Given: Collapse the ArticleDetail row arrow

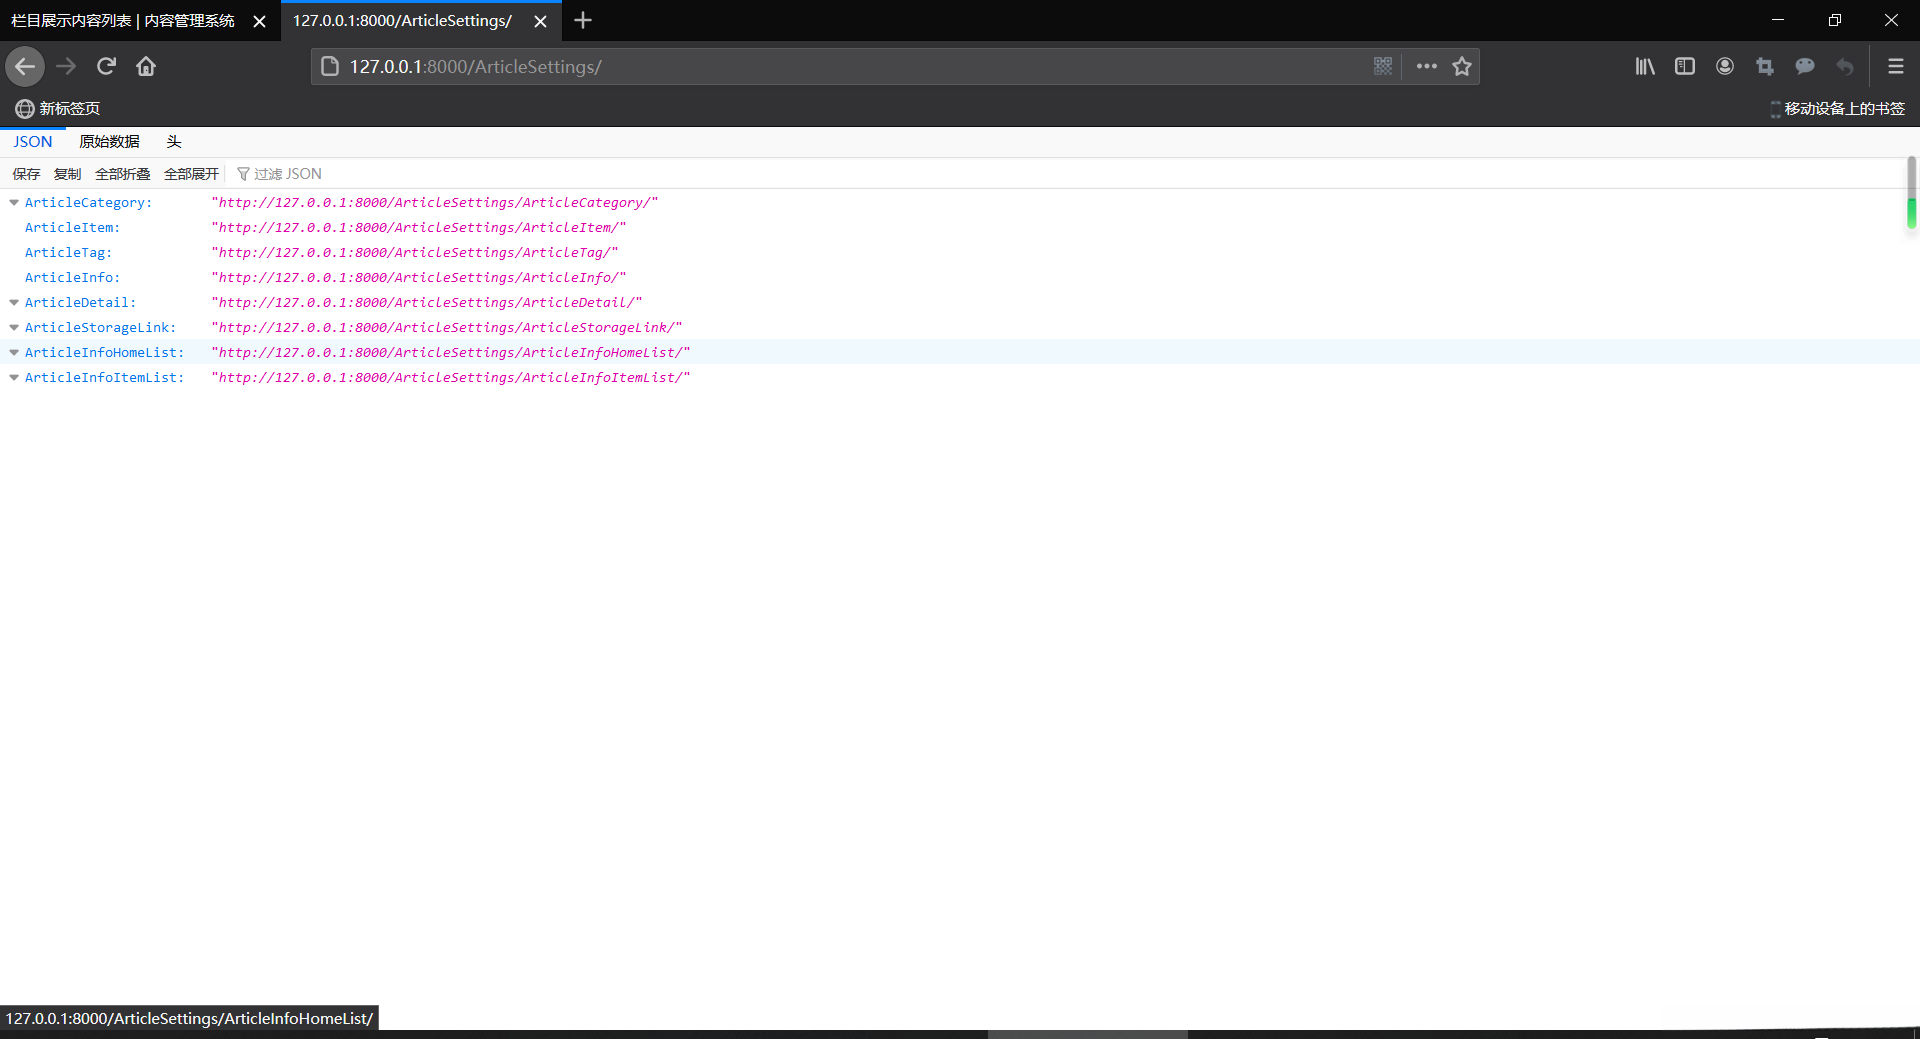Looking at the screenshot, I should pos(14,303).
